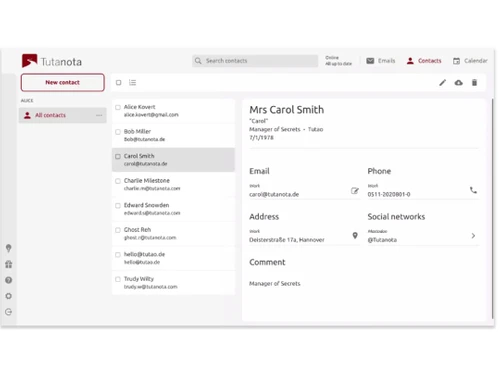Check the Charlie Milestone checkbox
The image size is (500, 375).
click(118, 181)
